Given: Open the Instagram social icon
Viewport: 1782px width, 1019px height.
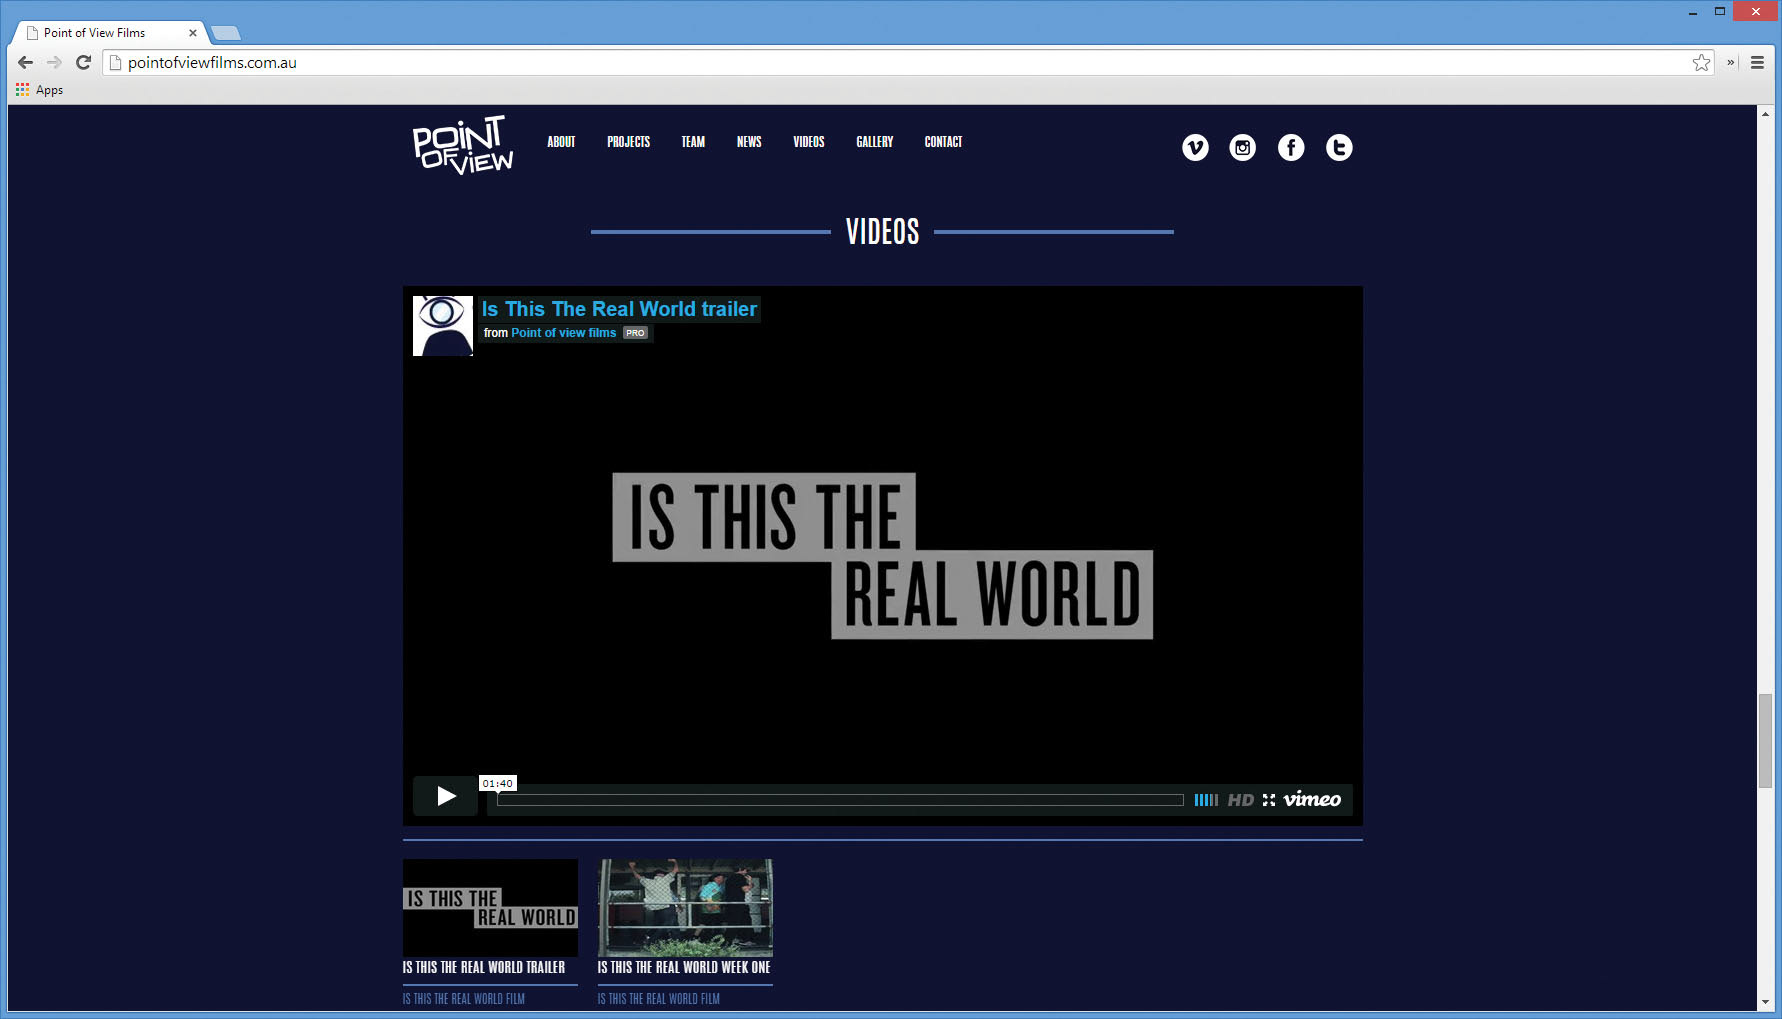Looking at the screenshot, I should [1243, 148].
